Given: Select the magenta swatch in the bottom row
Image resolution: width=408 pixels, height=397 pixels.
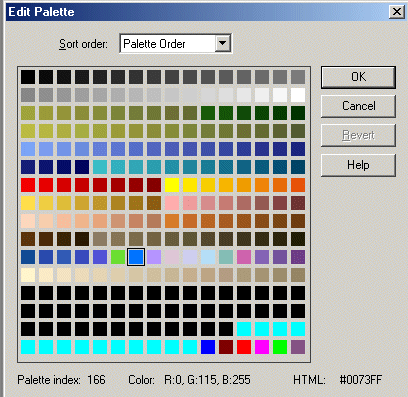Looking at the screenshot, I should click(262, 347).
